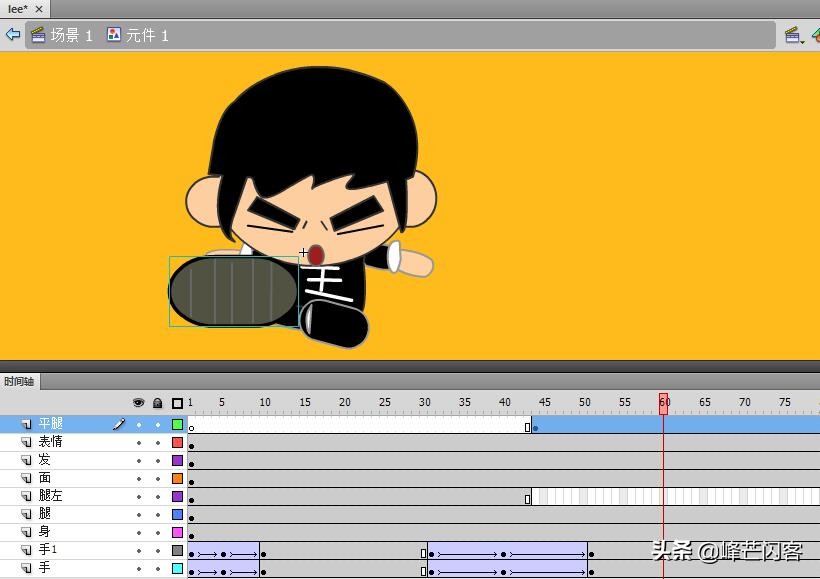Click the 元件 1 breadcrumb label
Viewport: 820px width, 579px height.
147,34
